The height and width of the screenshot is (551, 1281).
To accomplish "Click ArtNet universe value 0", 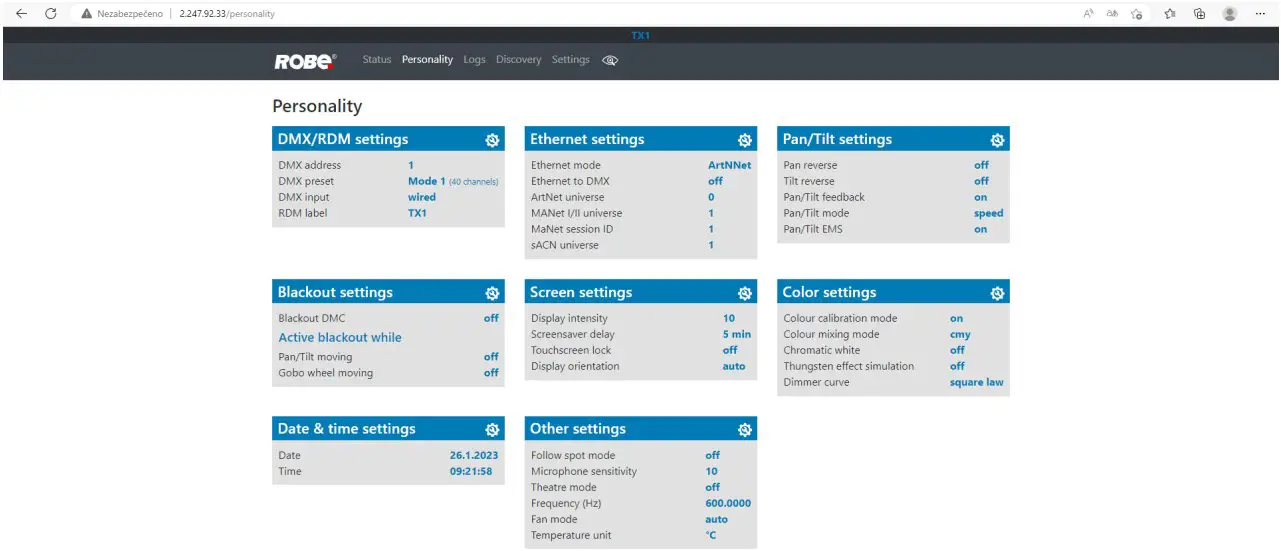I will 711,197.
